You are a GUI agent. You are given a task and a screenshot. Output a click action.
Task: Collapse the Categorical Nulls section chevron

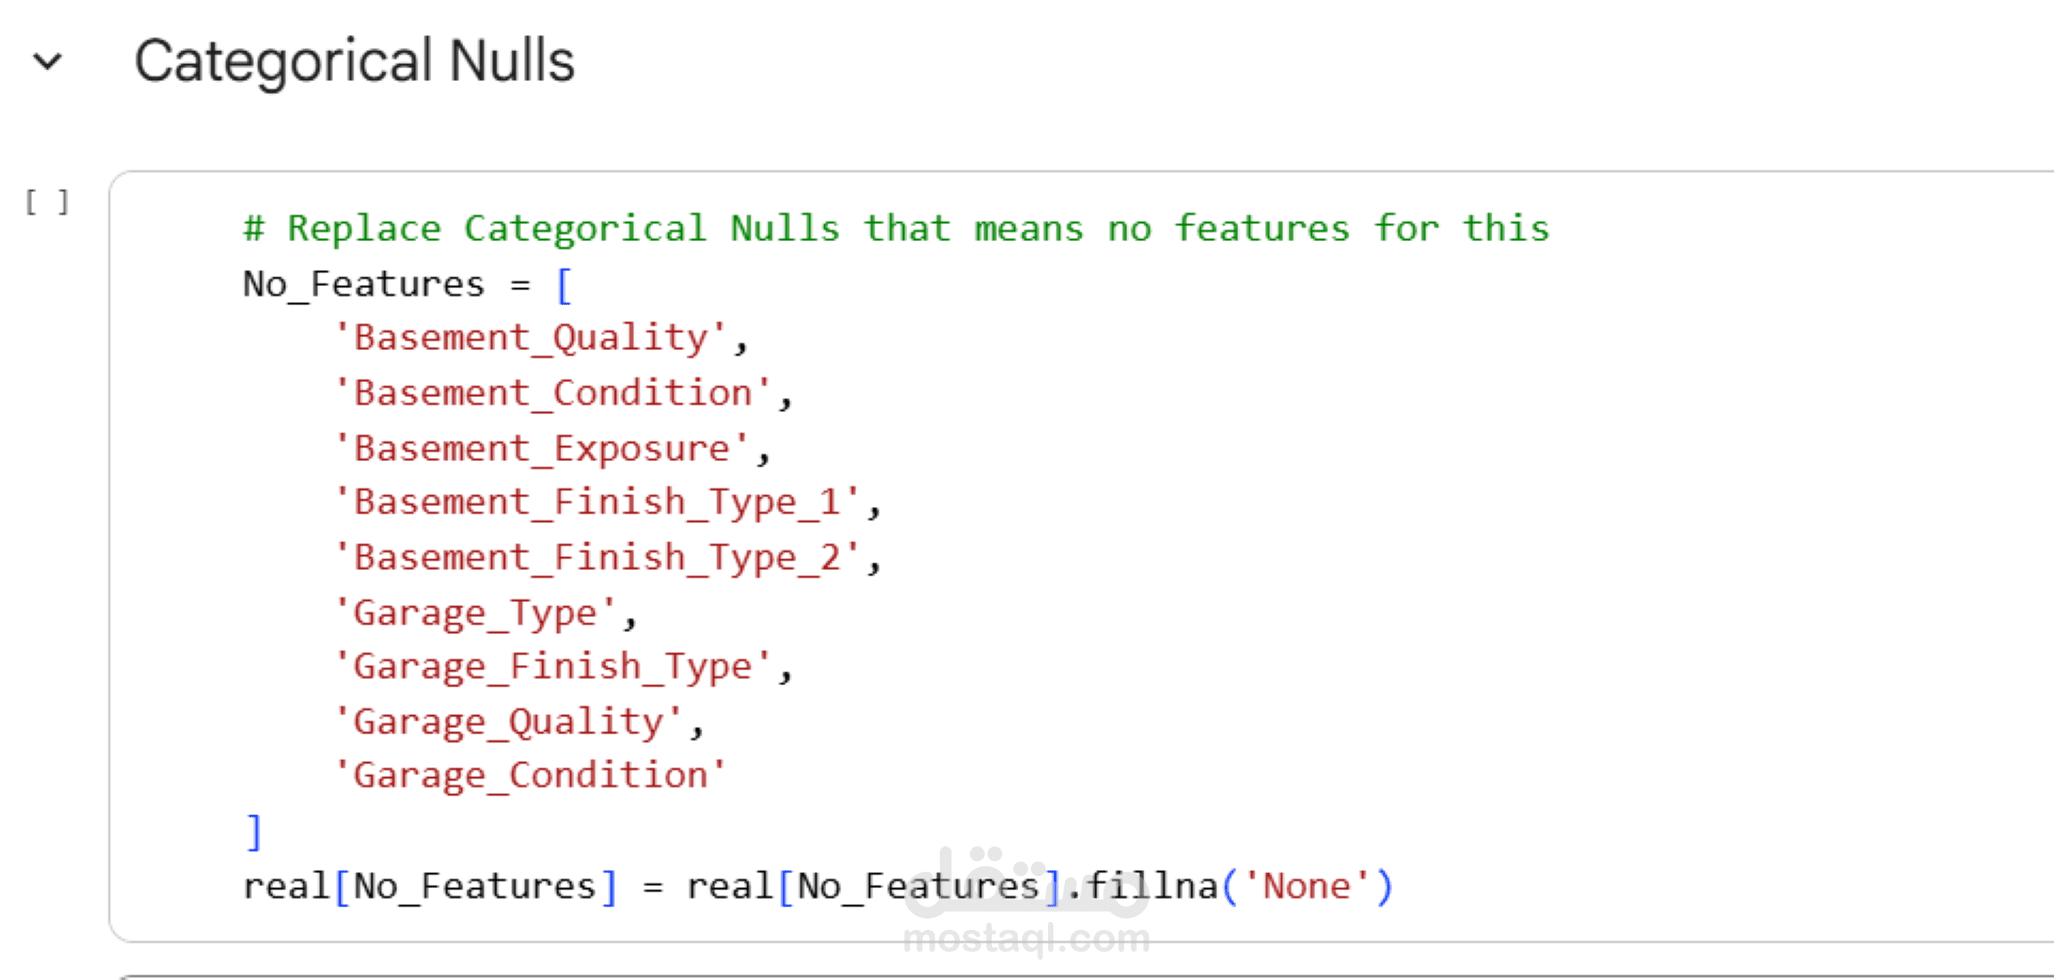pyautogui.click(x=47, y=62)
